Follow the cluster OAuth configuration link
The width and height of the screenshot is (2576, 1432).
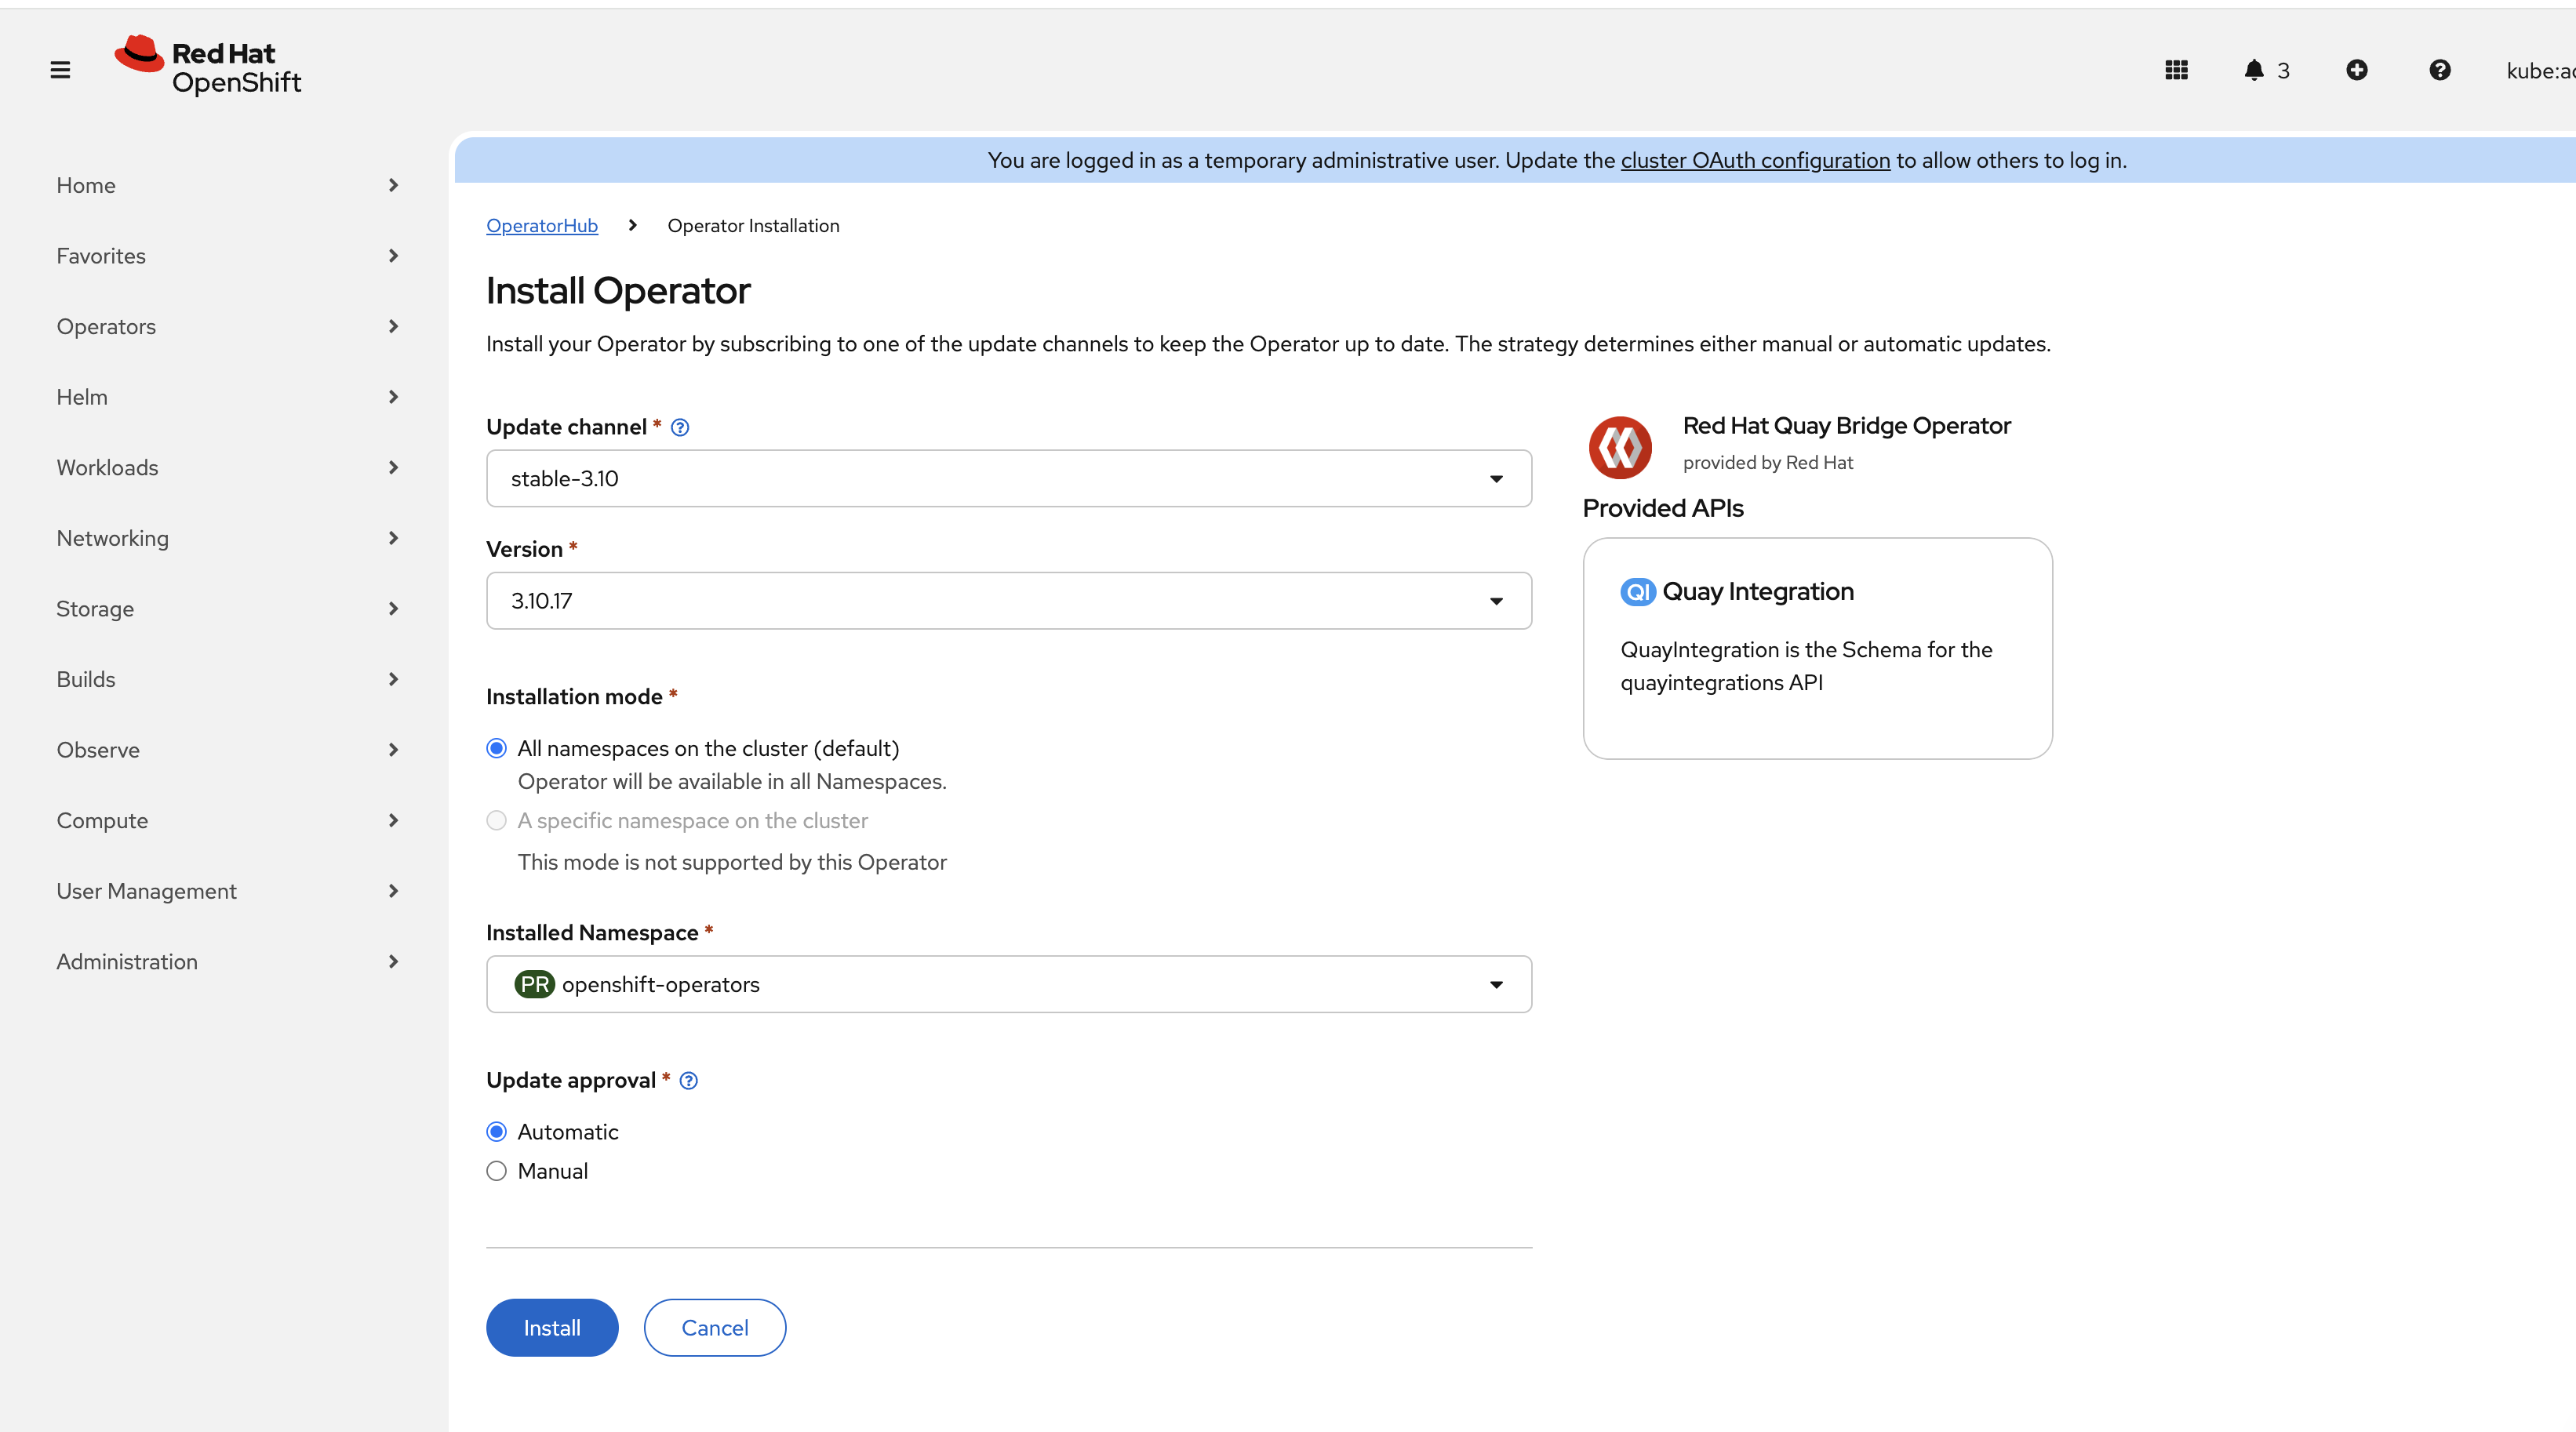1755,161
